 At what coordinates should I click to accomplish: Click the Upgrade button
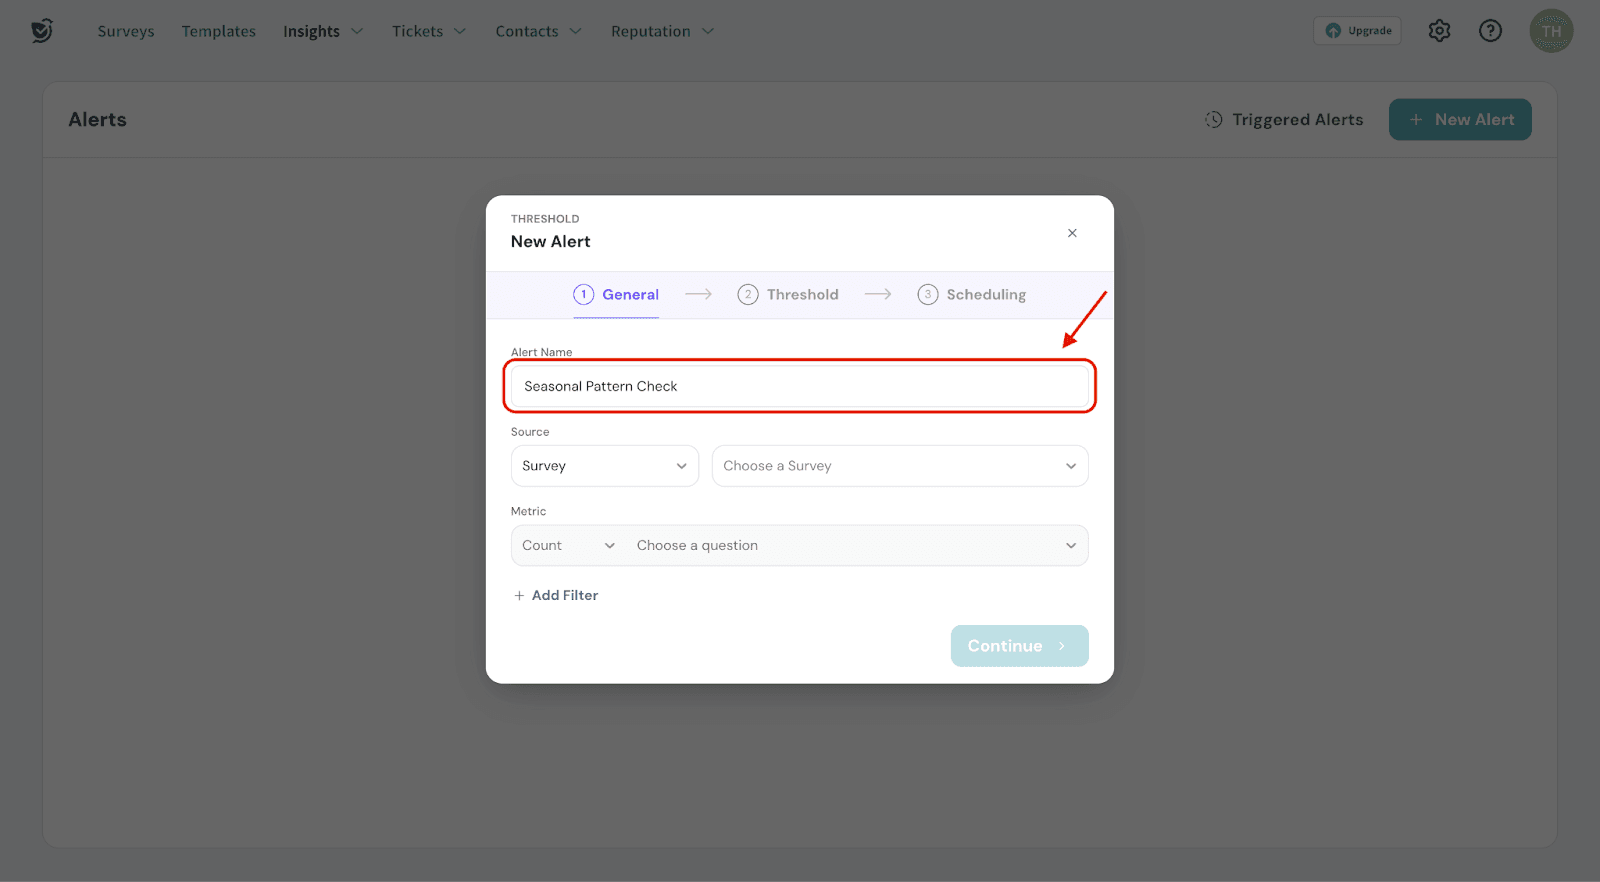tap(1357, 31)
